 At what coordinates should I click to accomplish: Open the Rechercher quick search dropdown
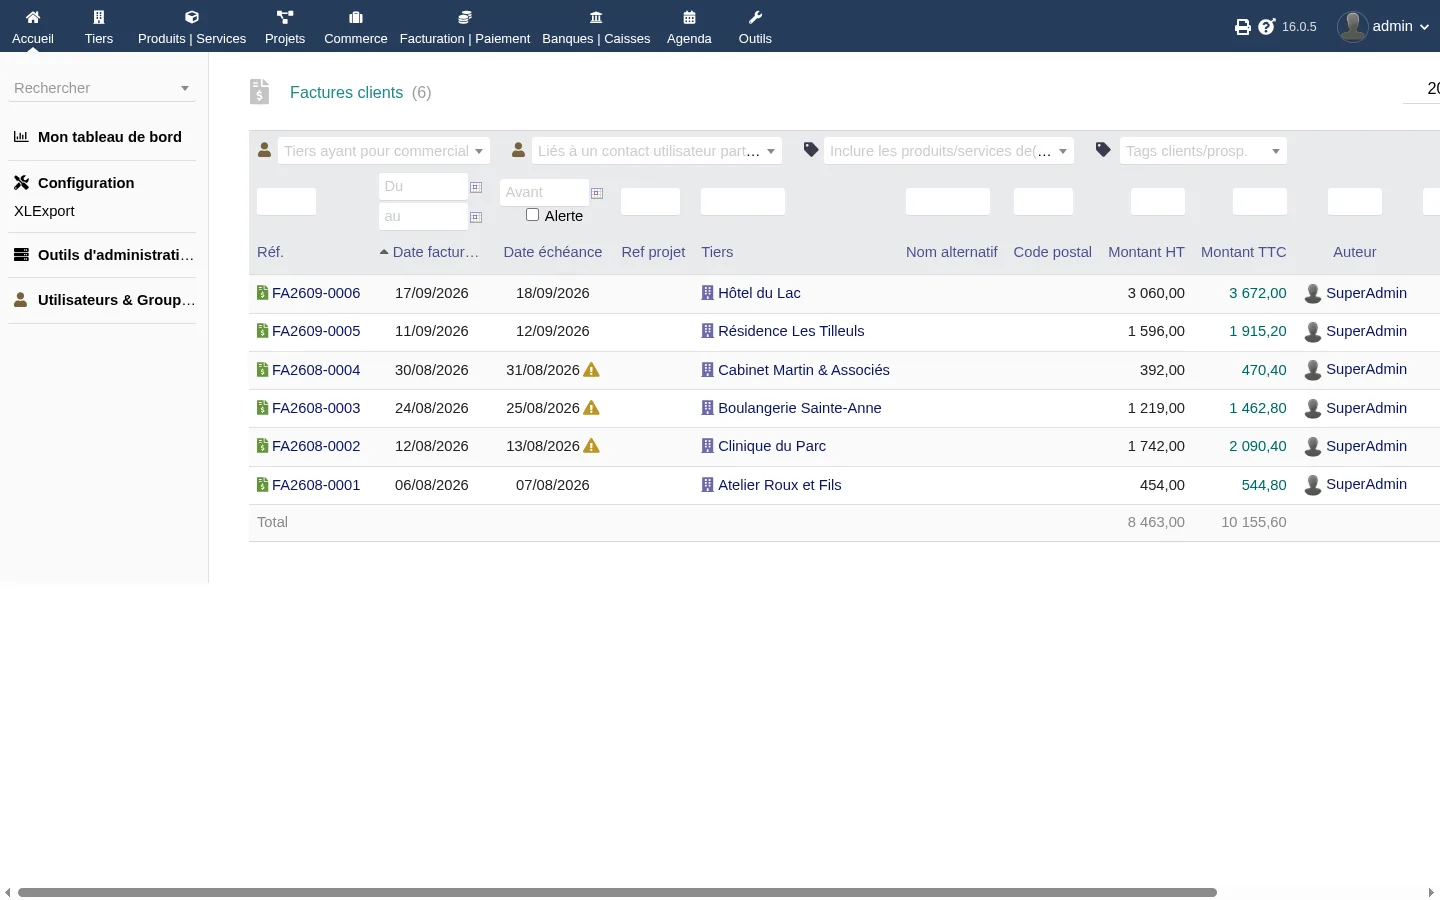click(x=102, y=88)
